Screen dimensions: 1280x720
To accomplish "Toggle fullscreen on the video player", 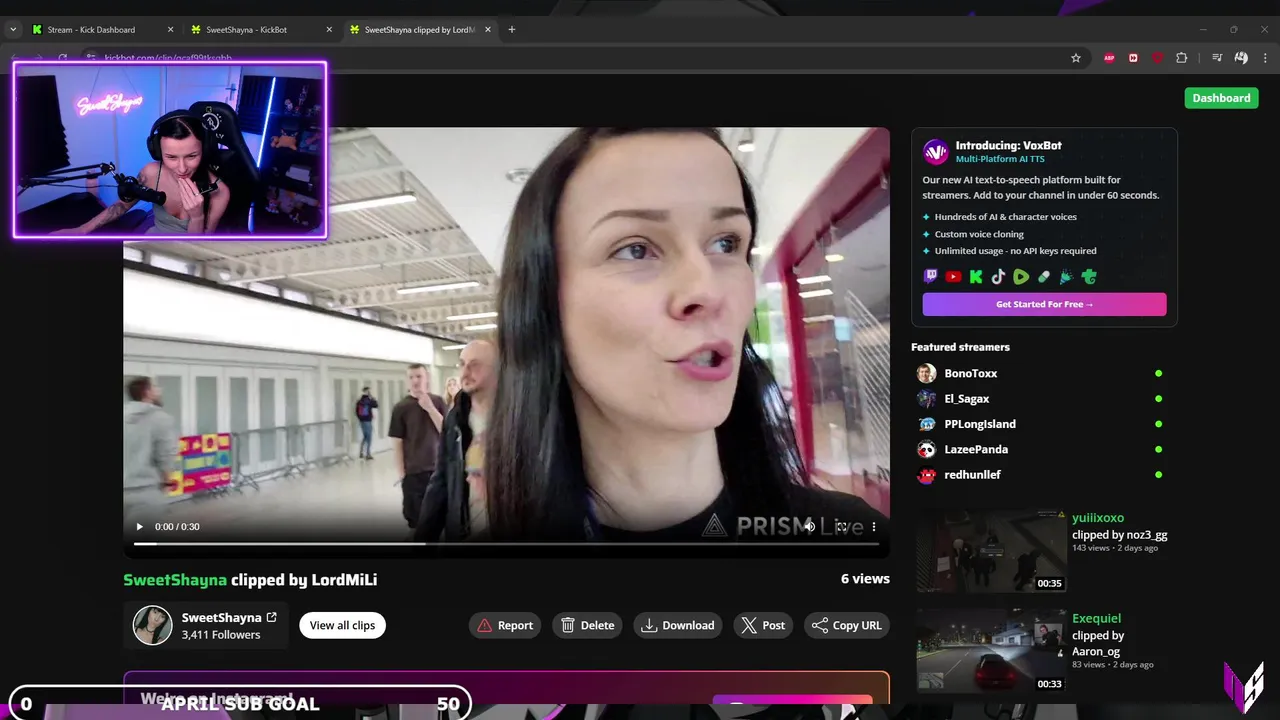I will pyautogui.click(x=841, y=526).
